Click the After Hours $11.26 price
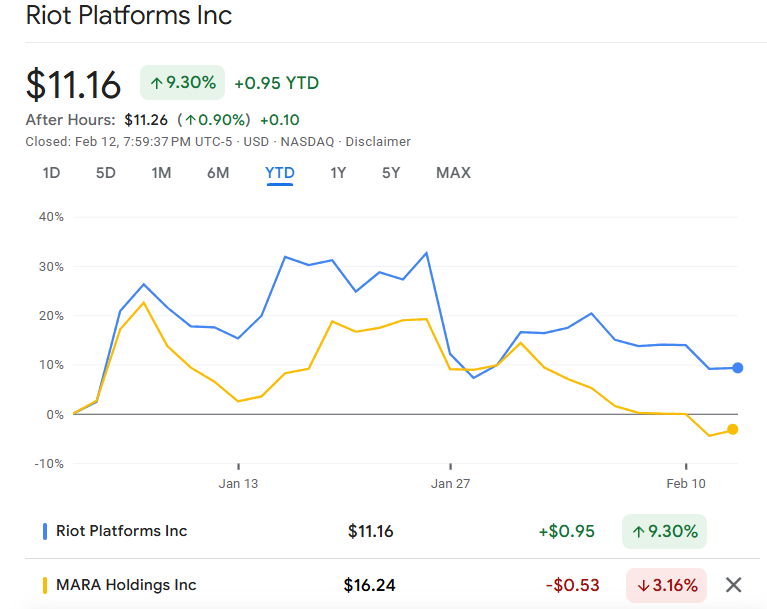 pos(146,120)
